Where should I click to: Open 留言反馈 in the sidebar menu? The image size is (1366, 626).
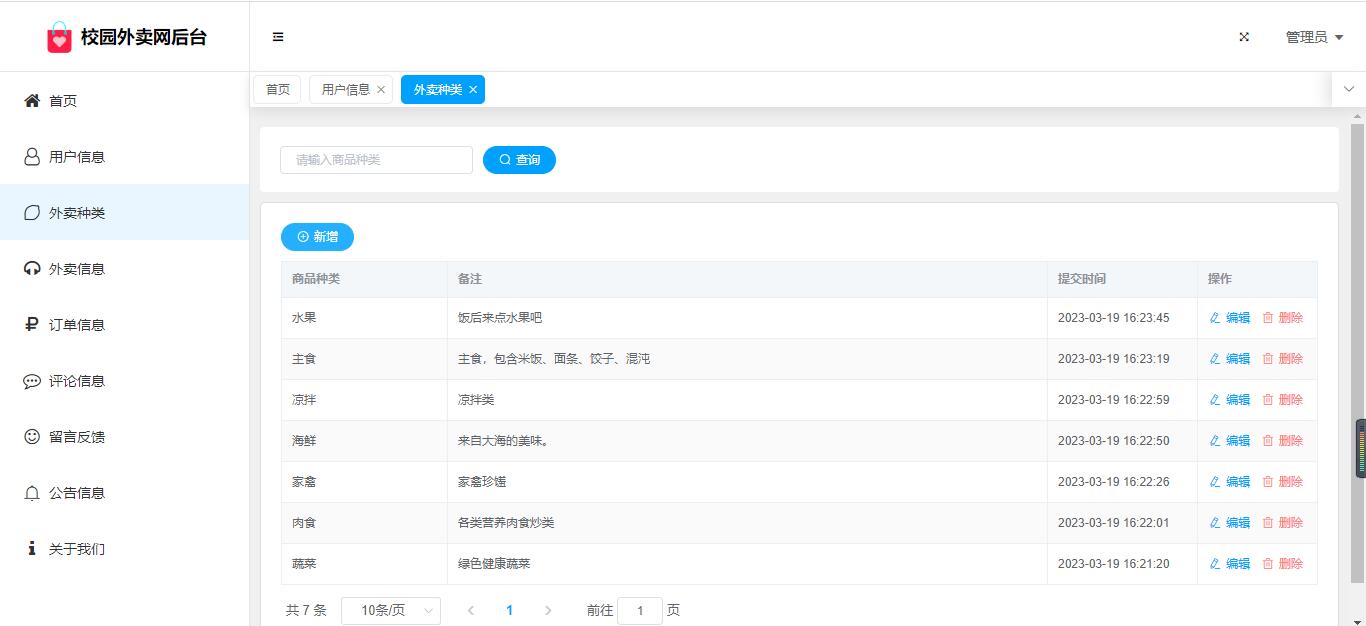coord(77,437)
